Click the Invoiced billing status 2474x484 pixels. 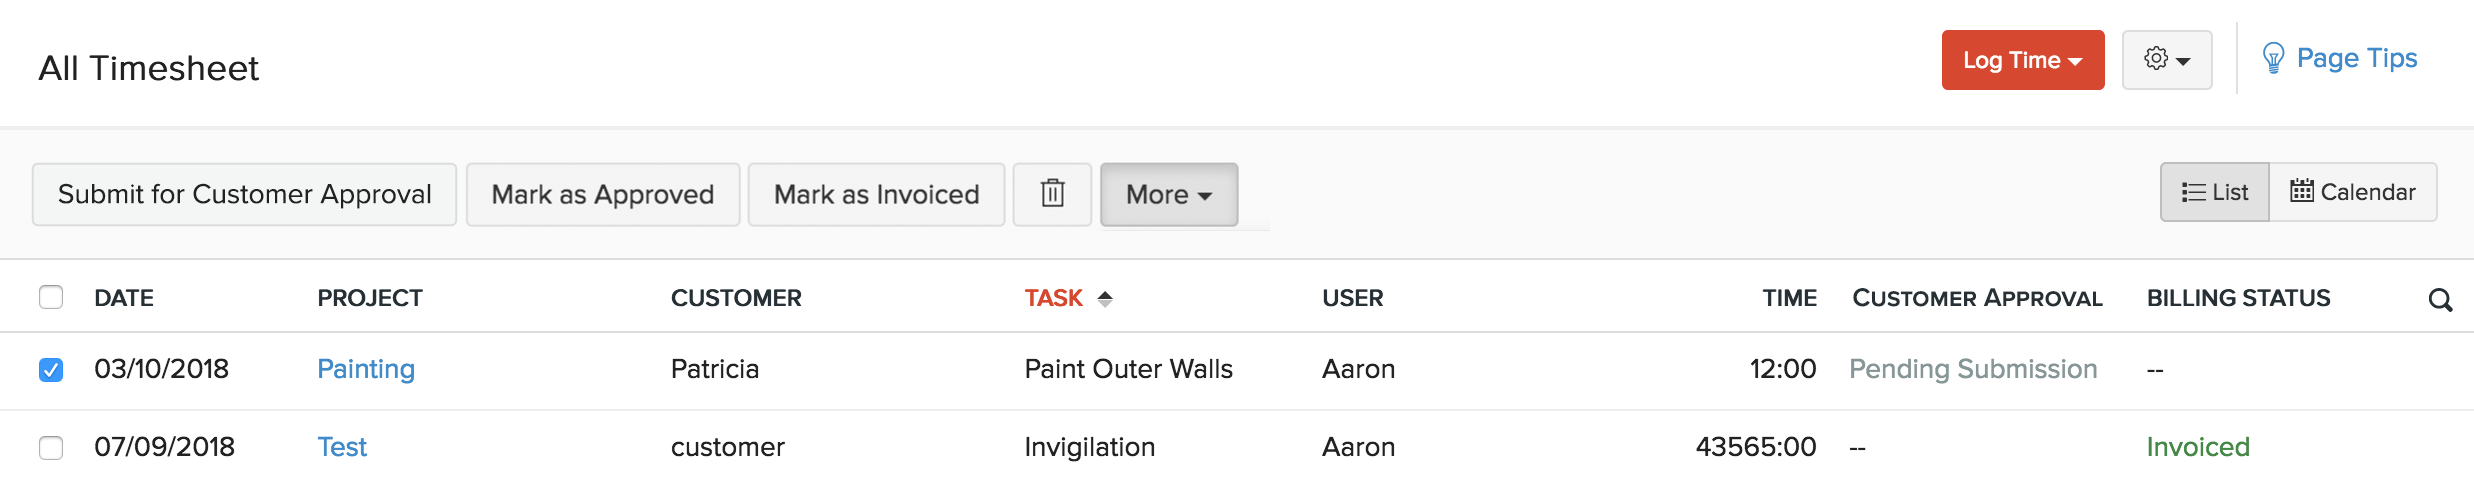click(x=2197, y=447)
